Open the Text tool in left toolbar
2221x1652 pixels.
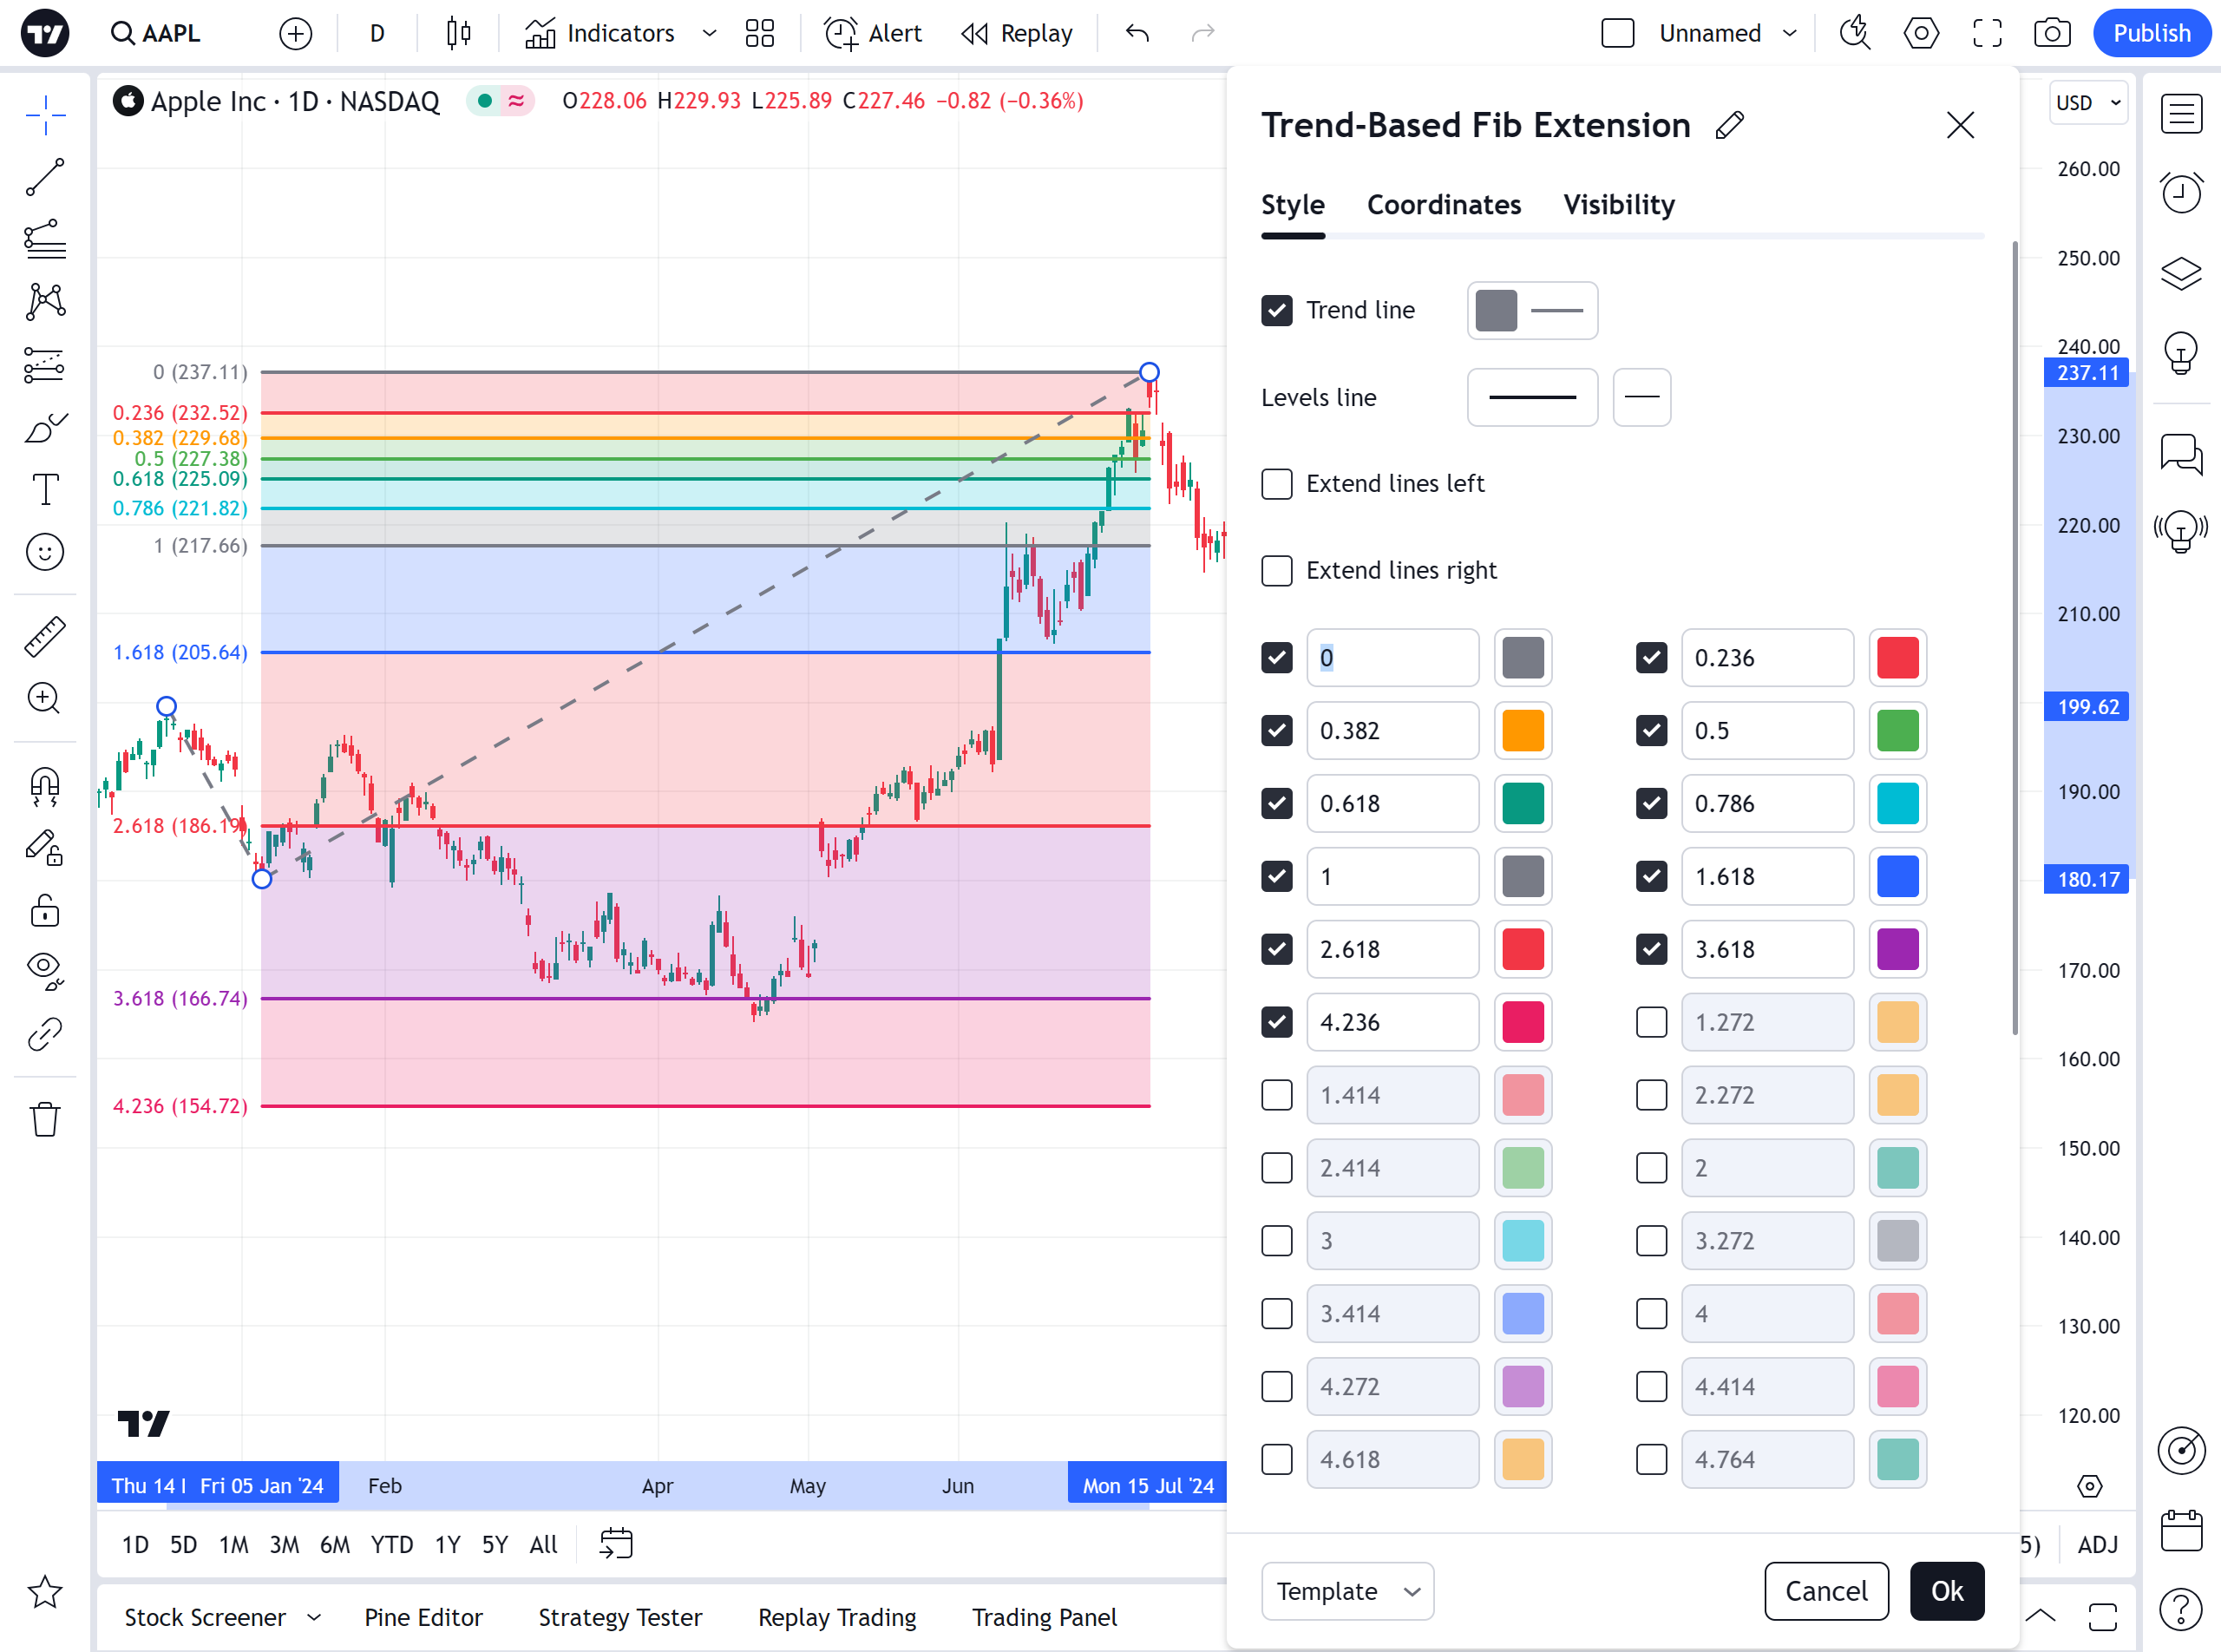[45, 490]
